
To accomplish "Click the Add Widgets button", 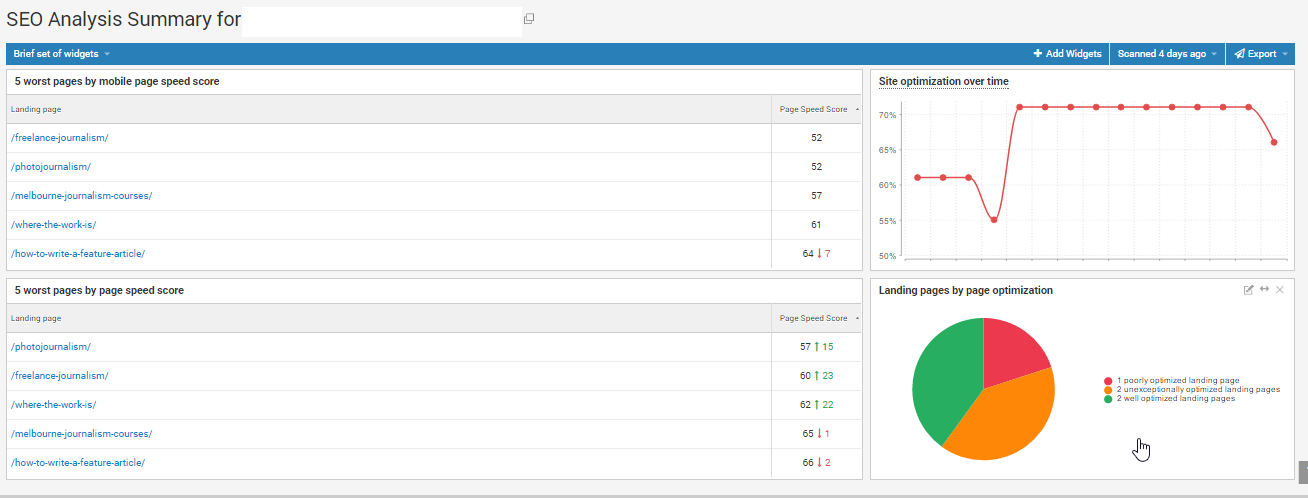I will (x=1067, y=54).
